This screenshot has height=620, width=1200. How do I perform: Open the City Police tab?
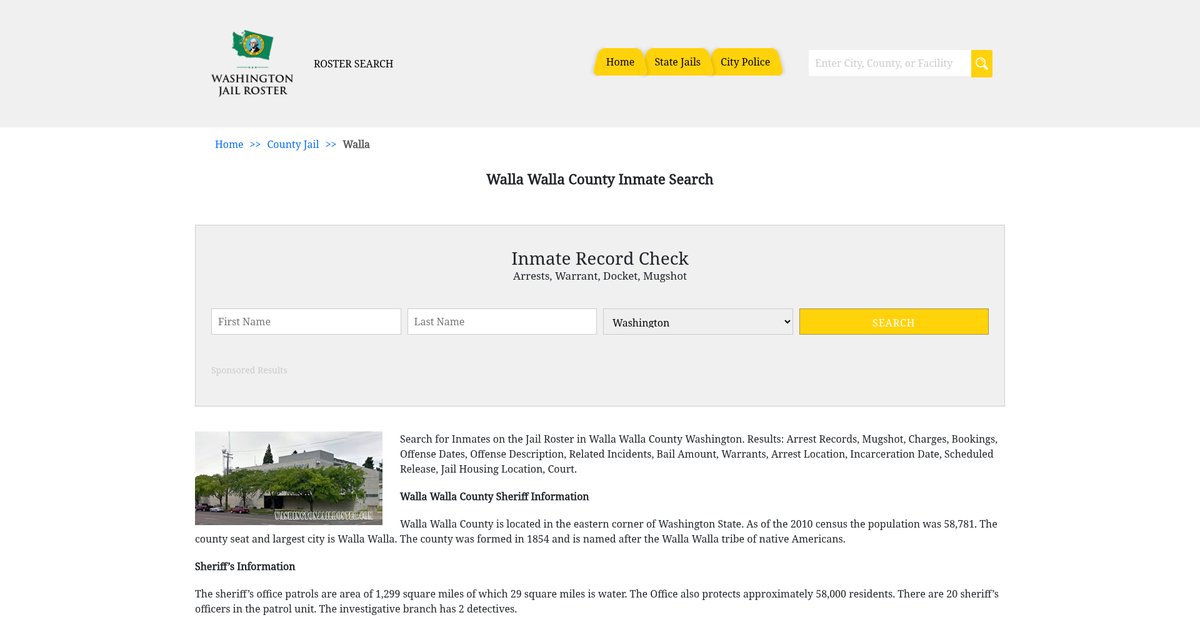click(745, 62)
